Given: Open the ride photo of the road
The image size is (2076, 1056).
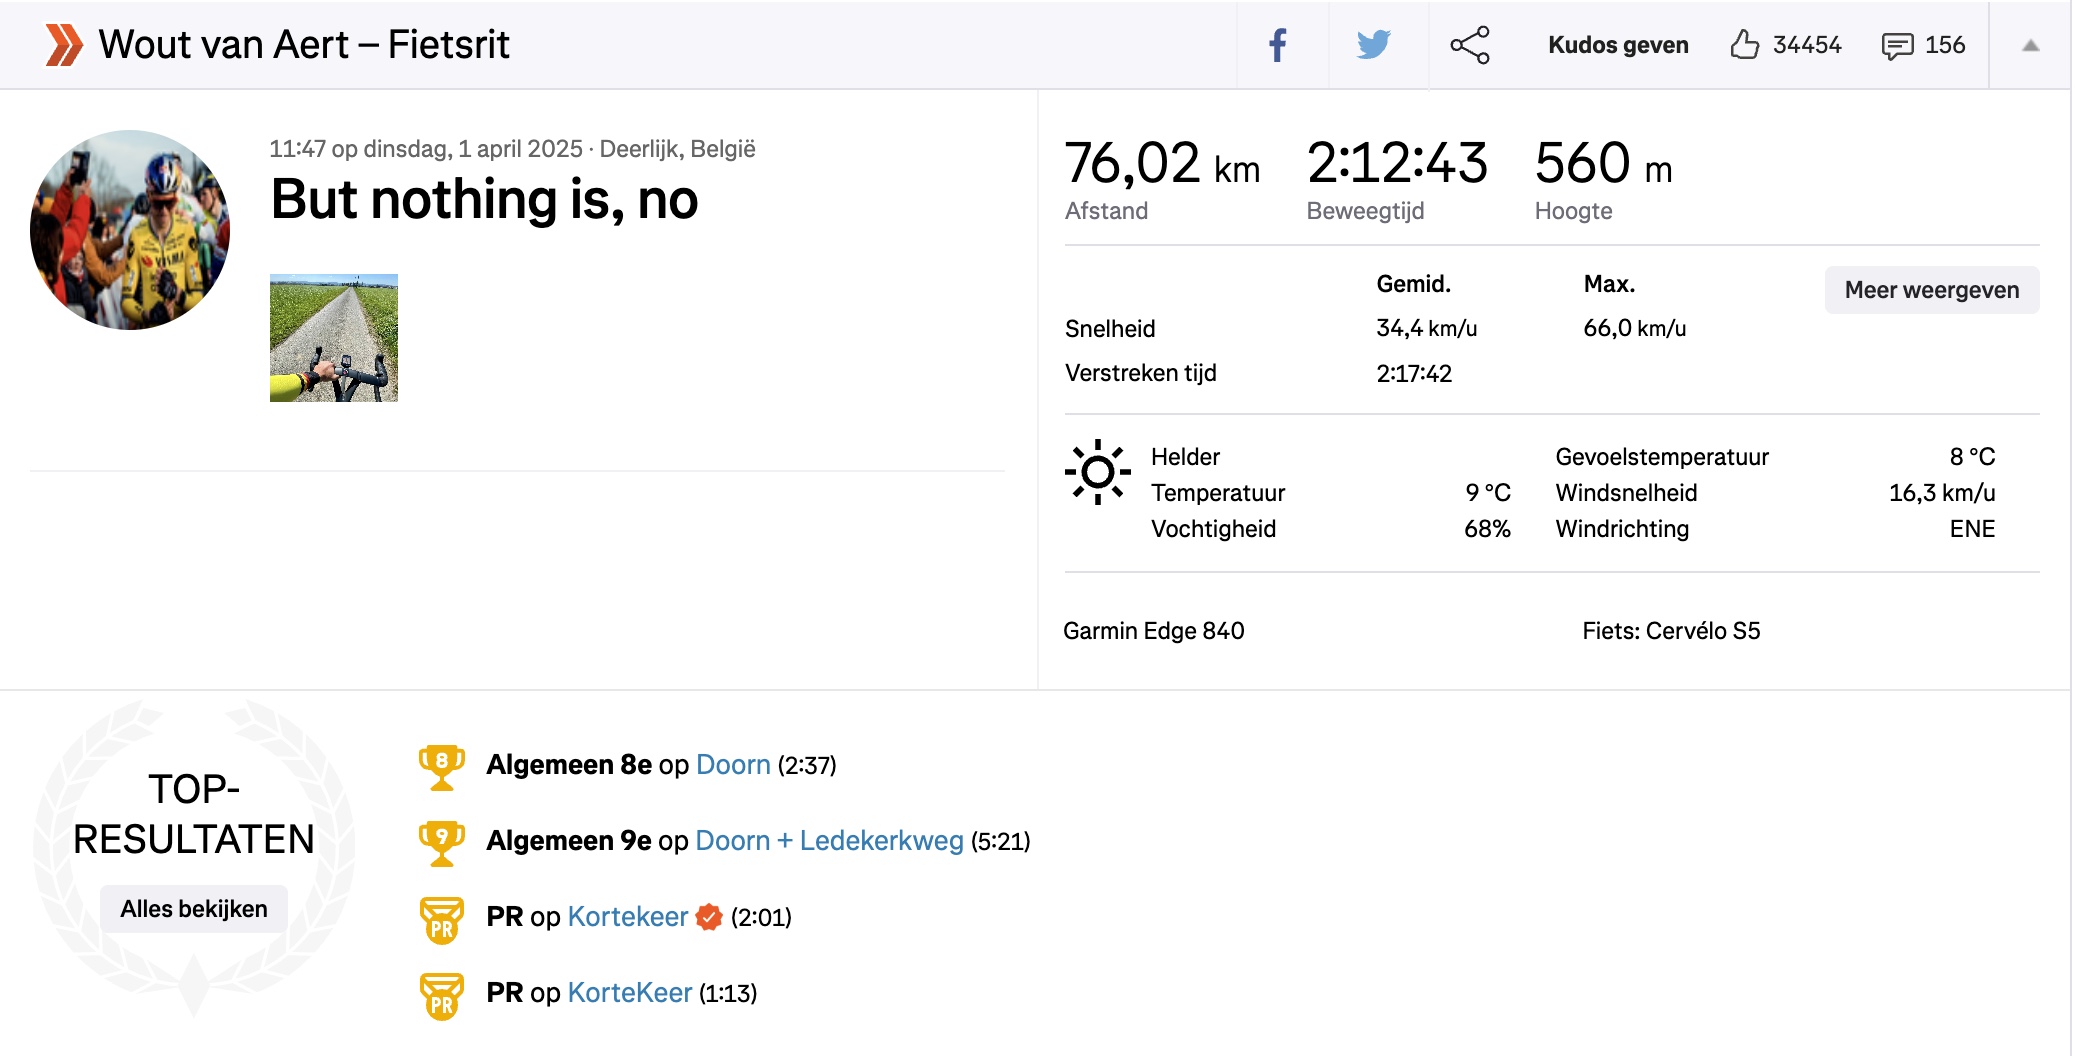Looking at the screenshot, I should tap(335, 338).
